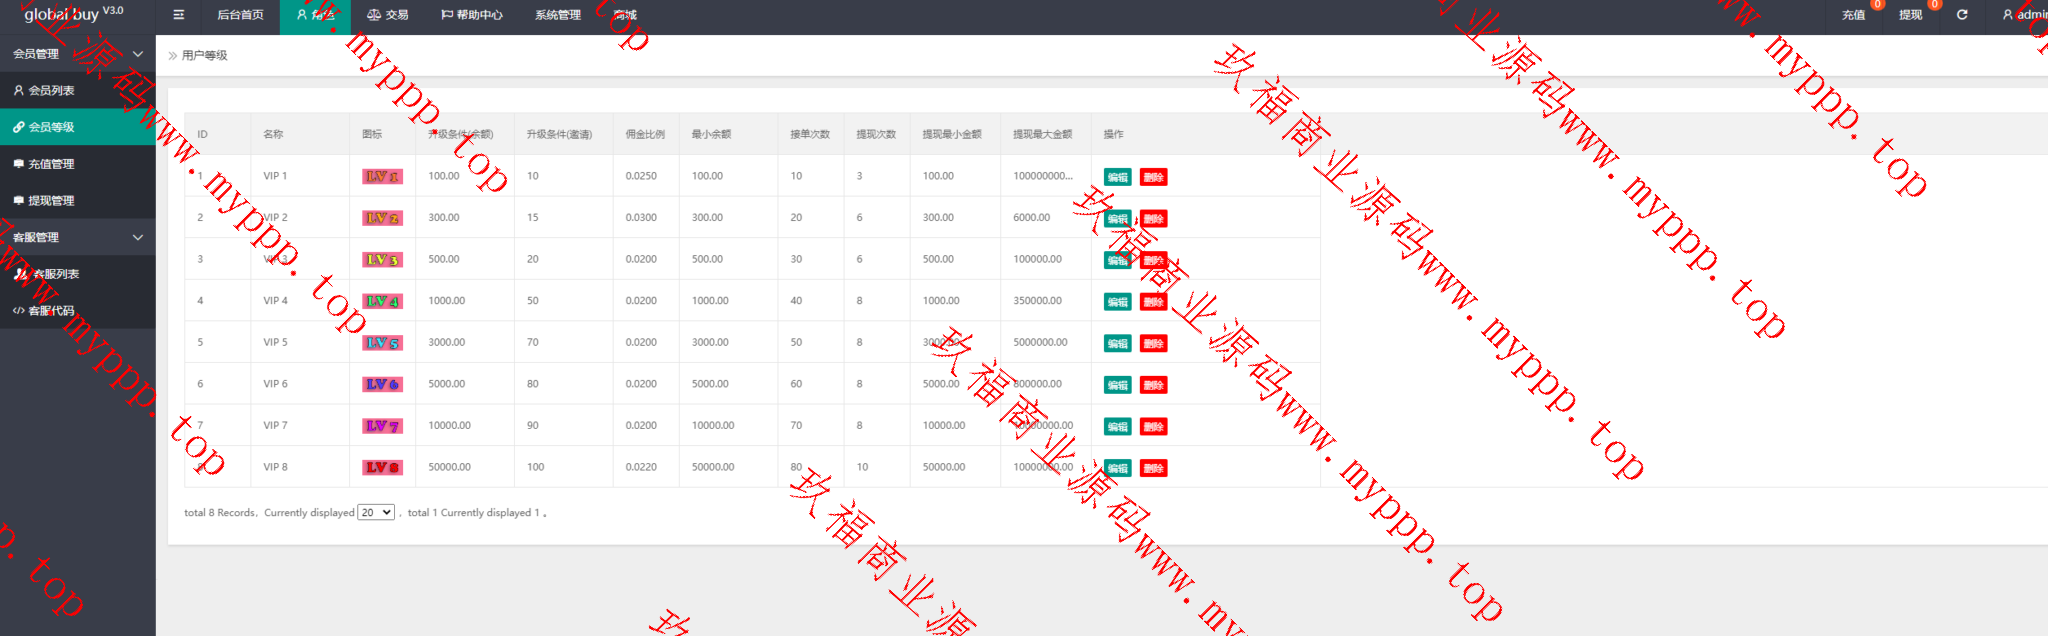Open the records-per-page dropdown showing 20
Image resolution: width=2048 pixels, height=636 pixels.
click(376, 512)
